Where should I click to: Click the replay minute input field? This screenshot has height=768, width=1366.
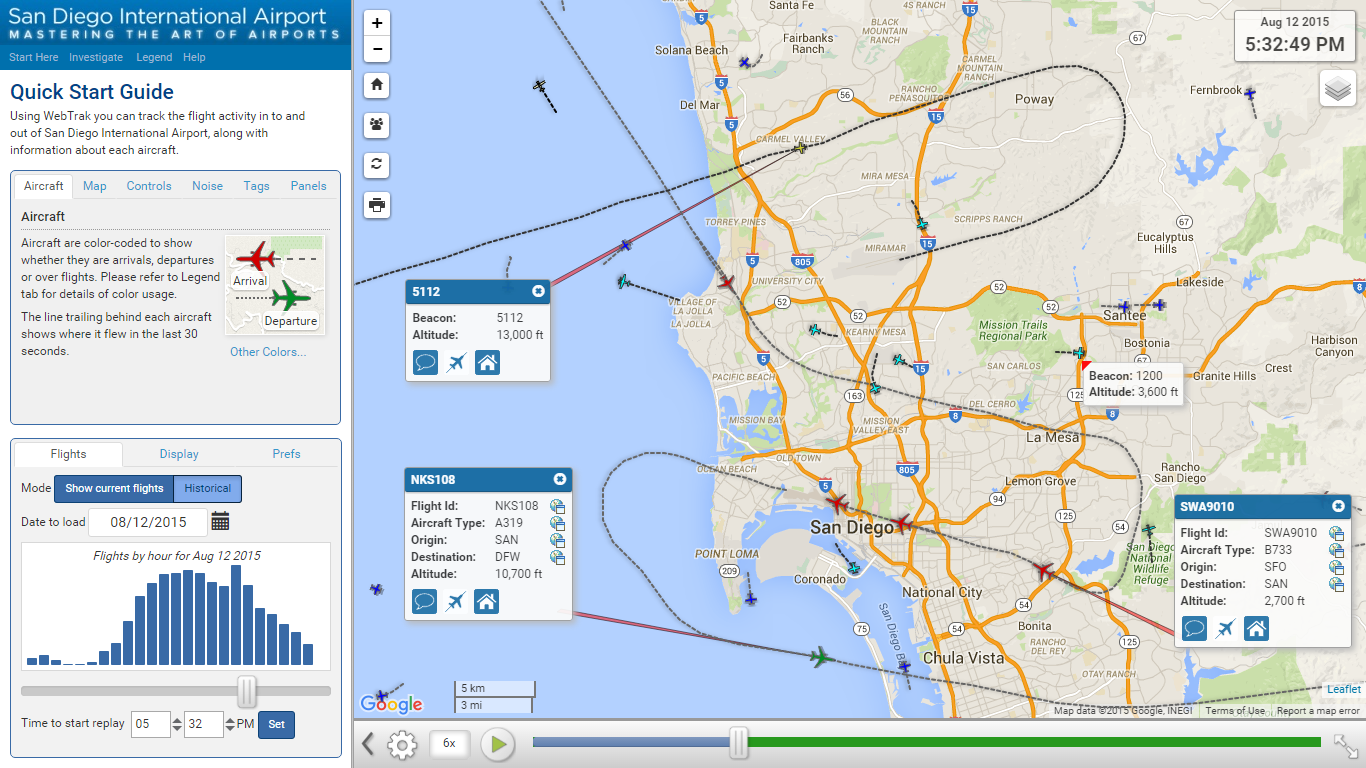coord(204,724)
